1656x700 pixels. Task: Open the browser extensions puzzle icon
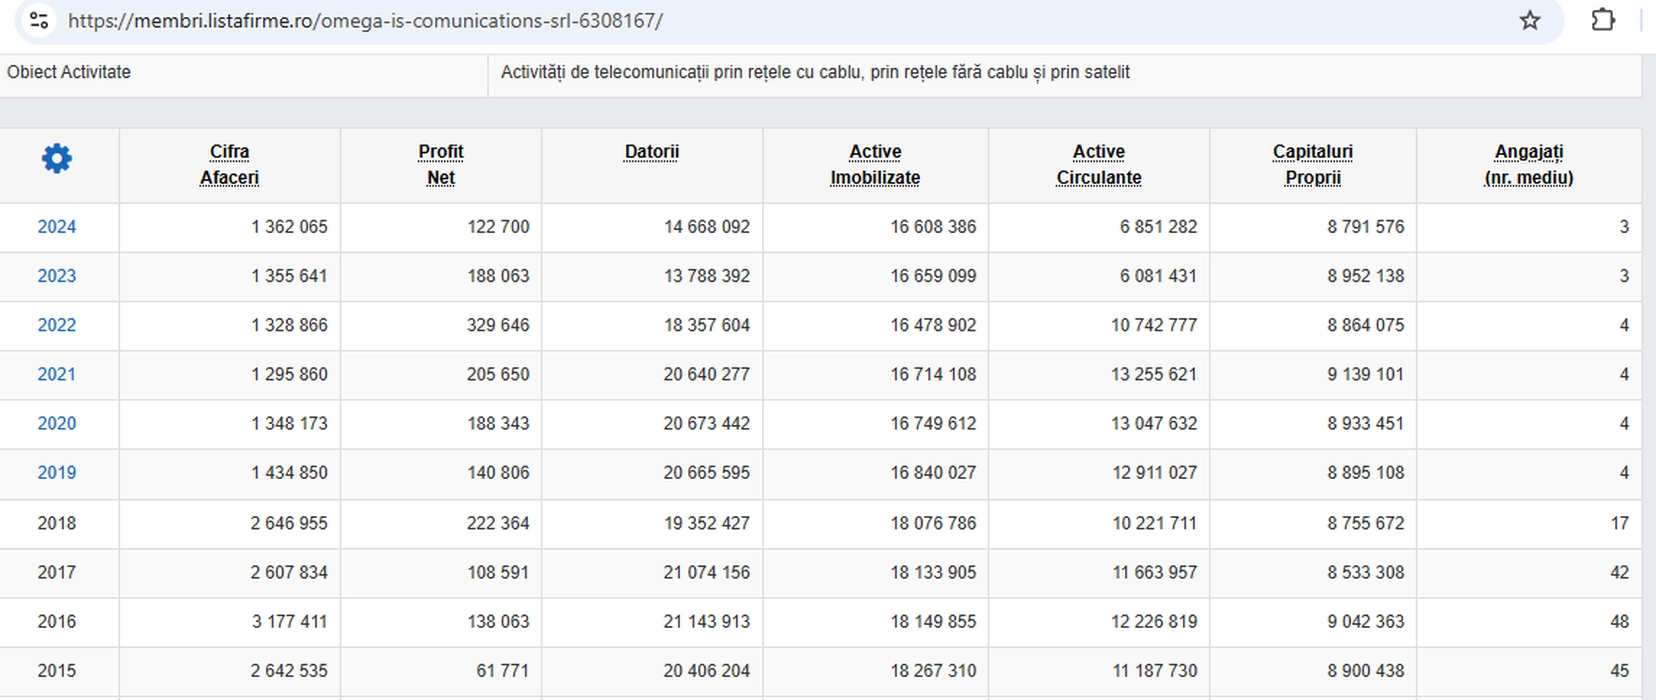(1603, 20)
